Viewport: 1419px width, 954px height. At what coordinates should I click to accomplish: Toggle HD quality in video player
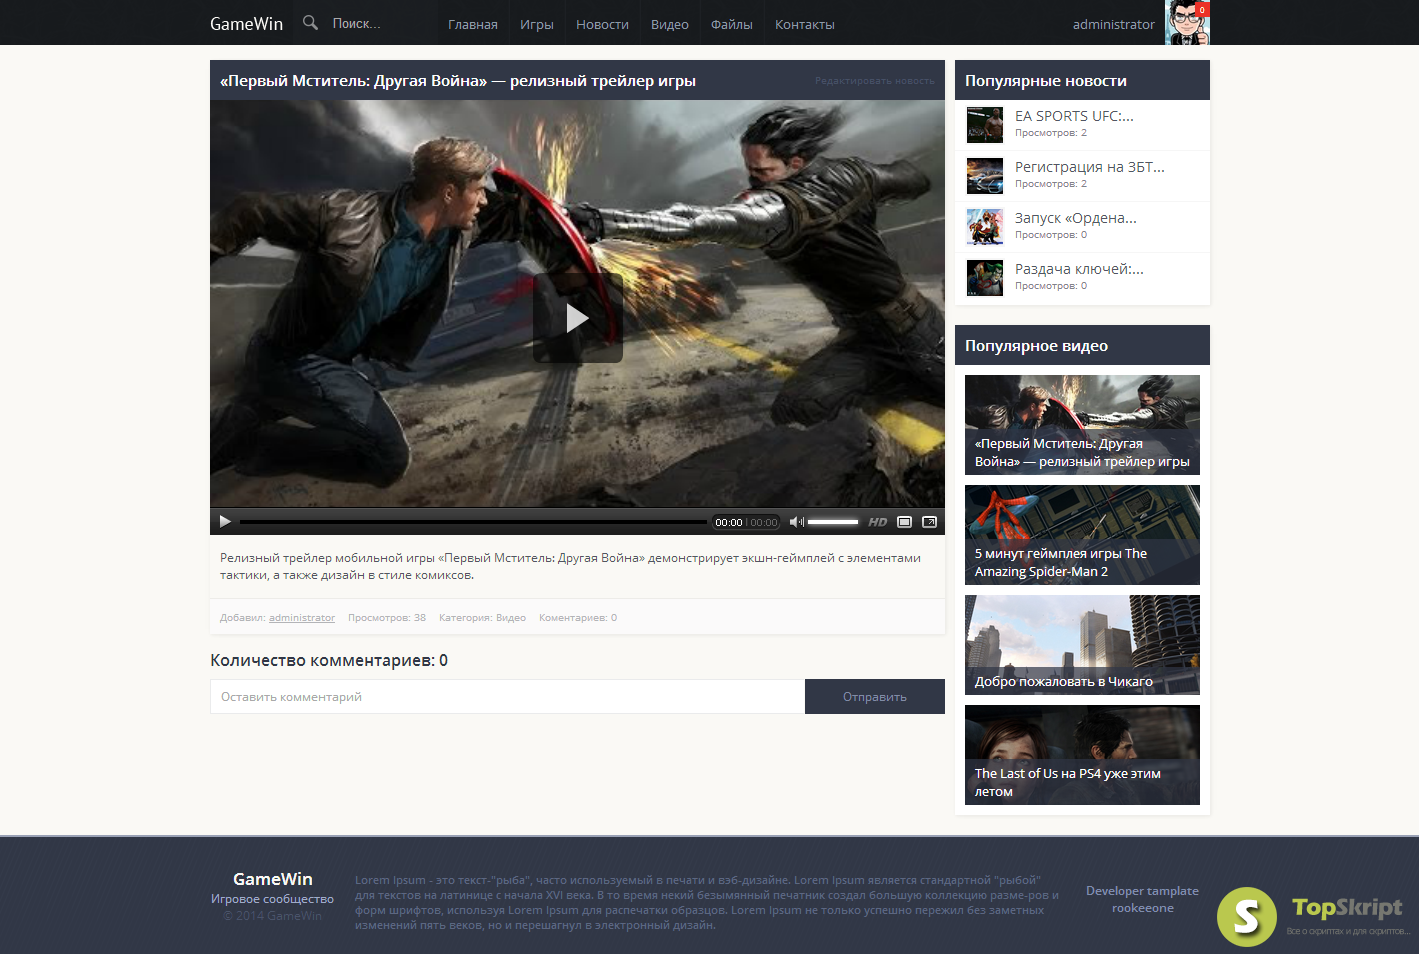[878, 522]
